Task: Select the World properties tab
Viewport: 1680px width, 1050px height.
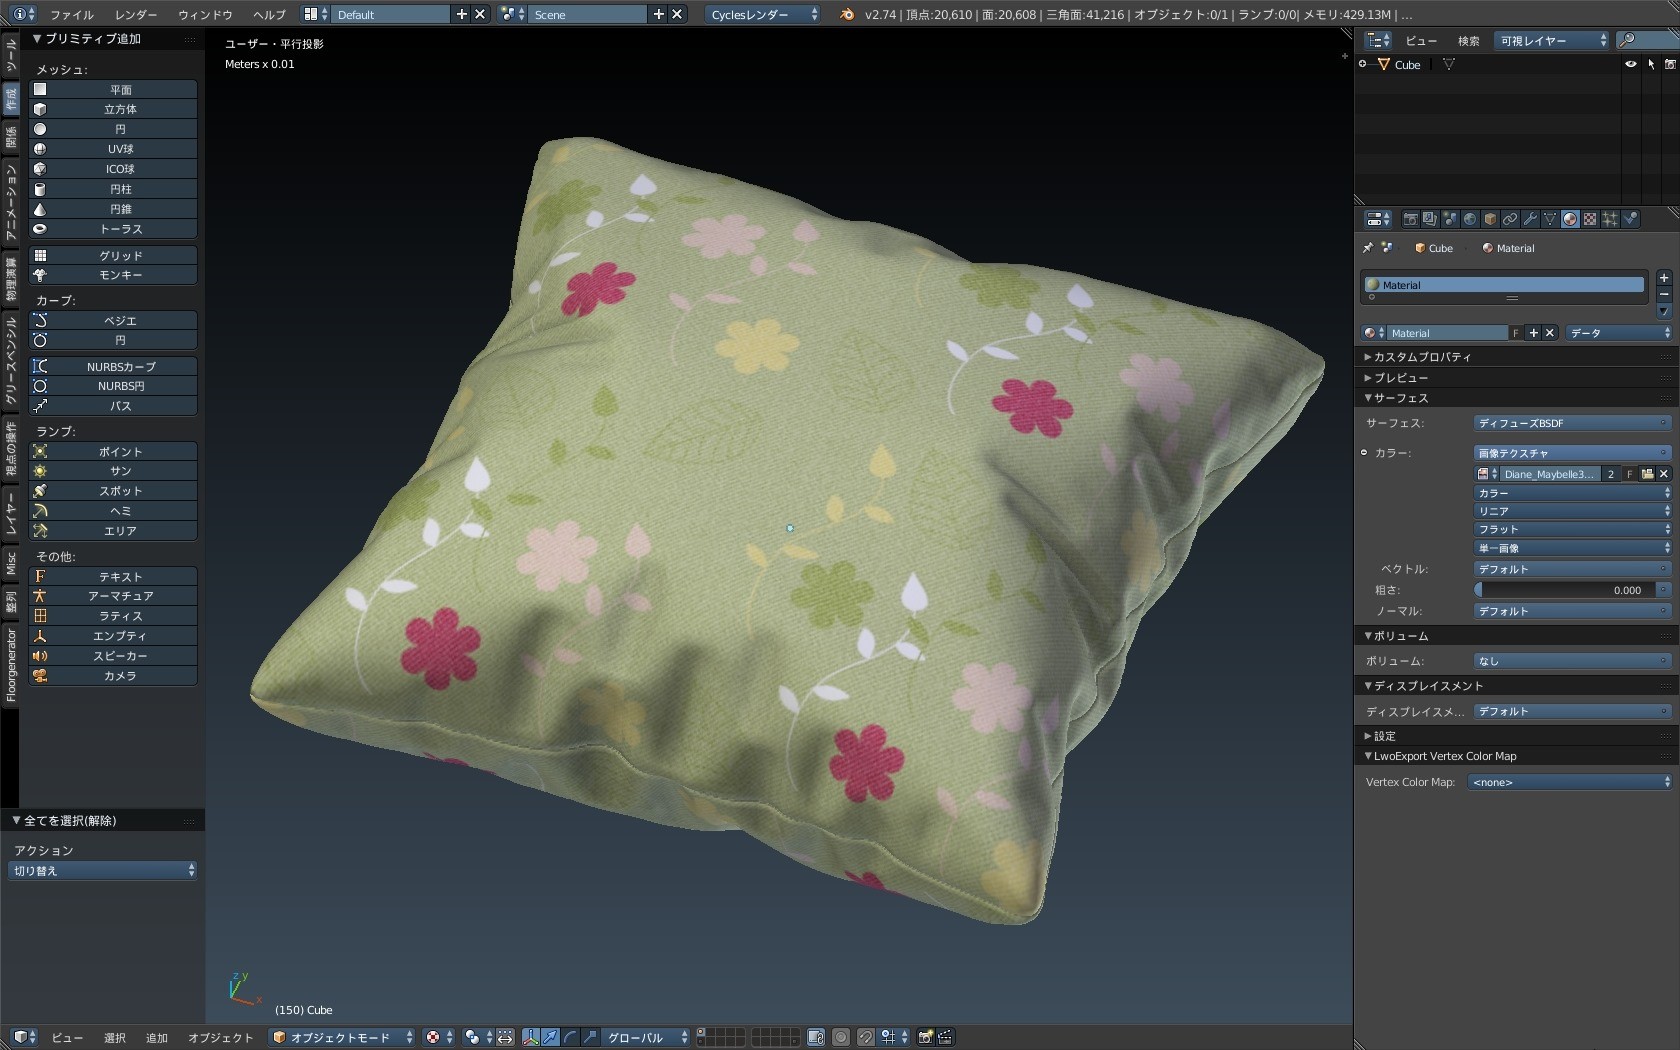Action: 1470,219
